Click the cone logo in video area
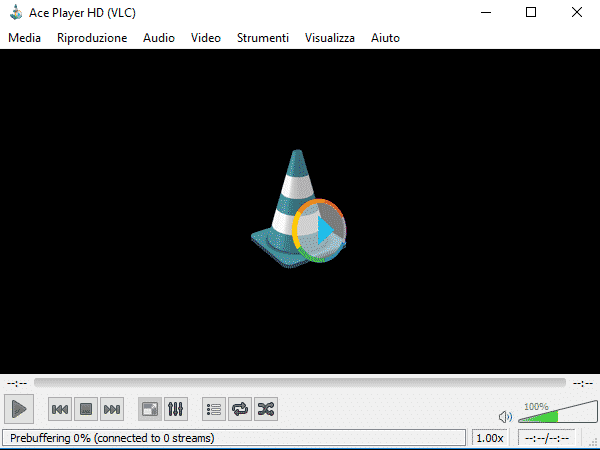 tap(298, 209)
